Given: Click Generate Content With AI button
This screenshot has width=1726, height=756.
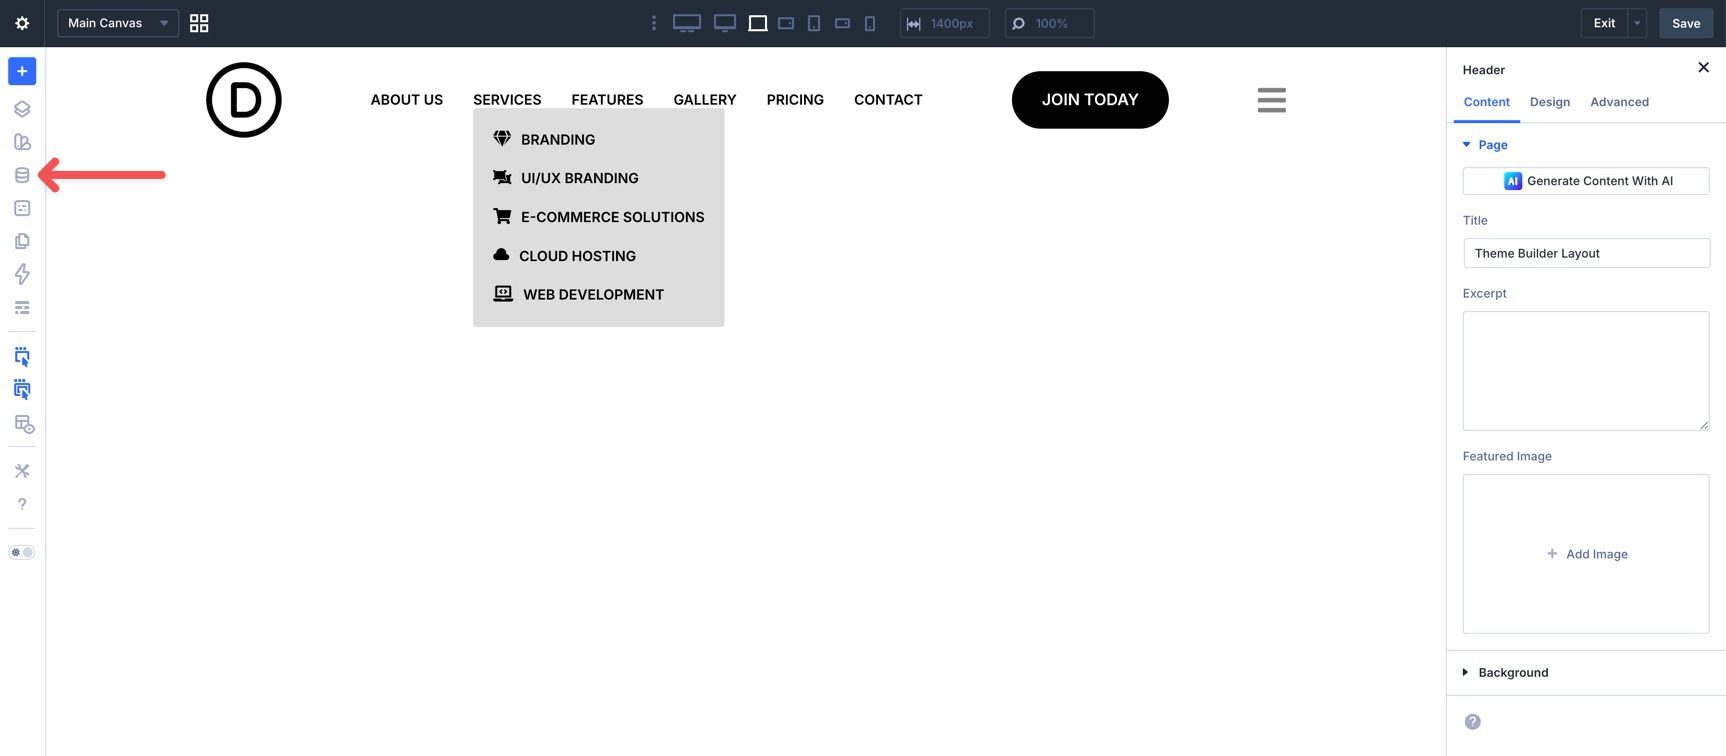Looking at the screenshot, I should (x=1586, y=181).
